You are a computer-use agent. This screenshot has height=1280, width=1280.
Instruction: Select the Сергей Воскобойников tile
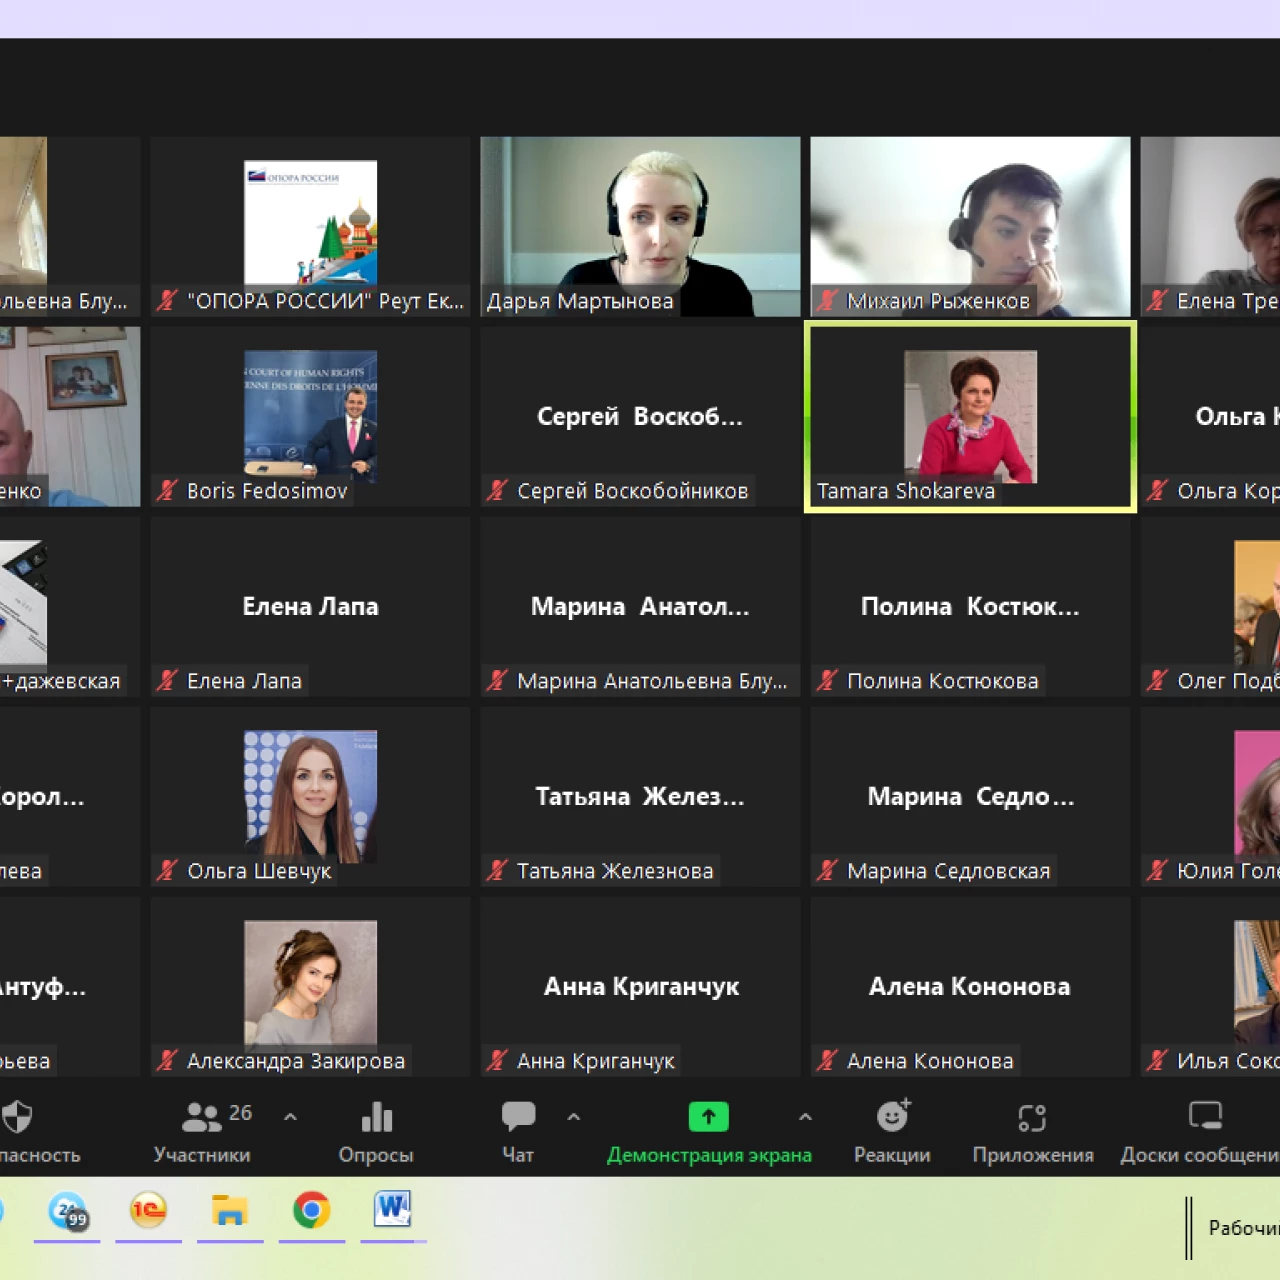640,417
